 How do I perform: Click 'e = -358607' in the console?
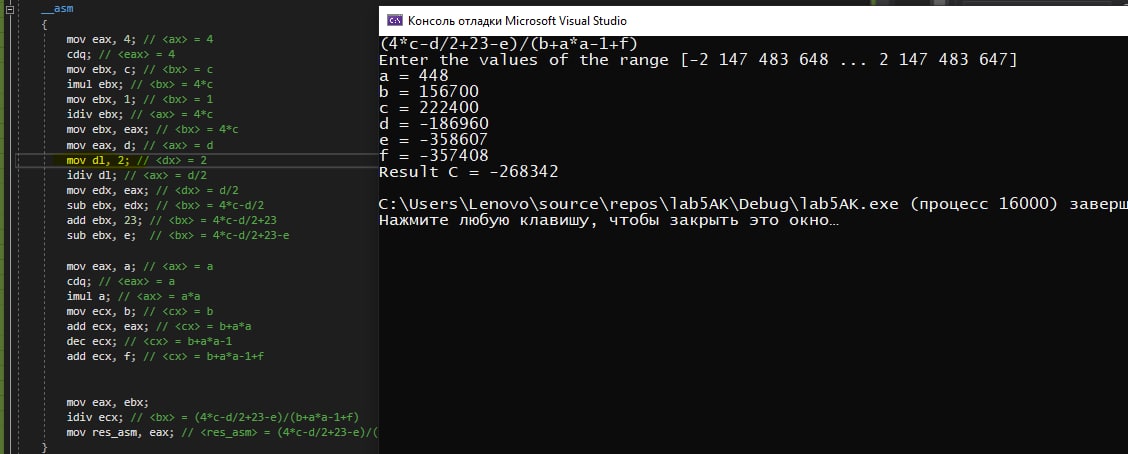tap(434, 139)
